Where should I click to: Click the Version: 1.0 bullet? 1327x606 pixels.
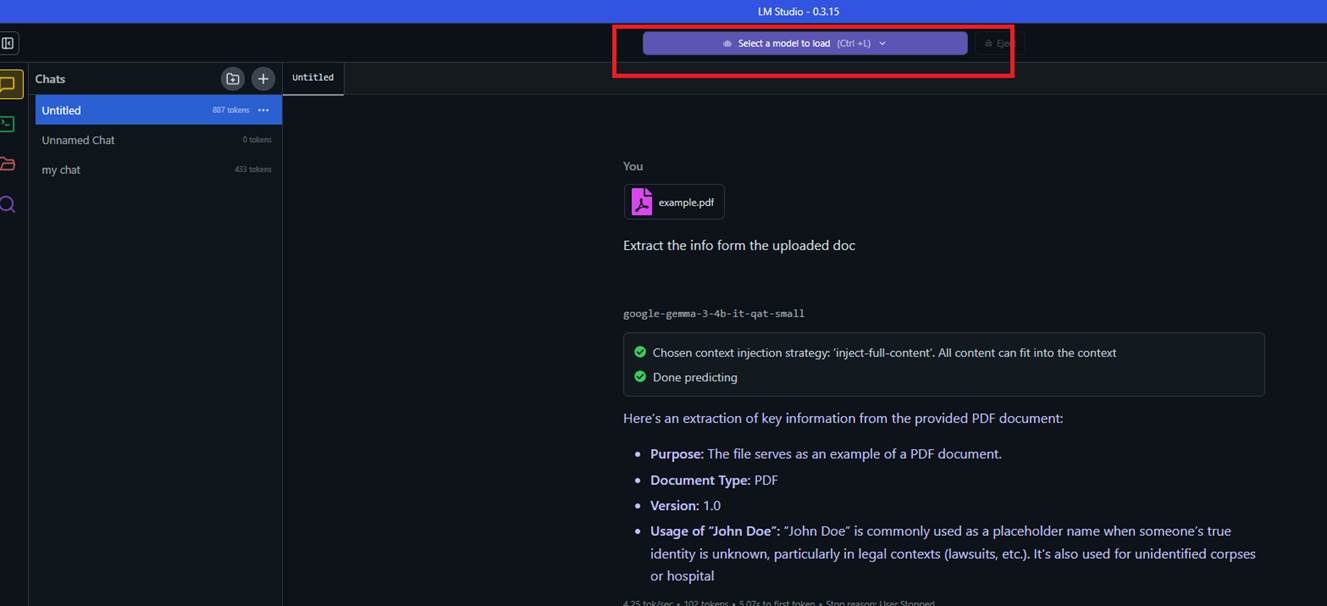pyautogui.click(x=685, y=506)
